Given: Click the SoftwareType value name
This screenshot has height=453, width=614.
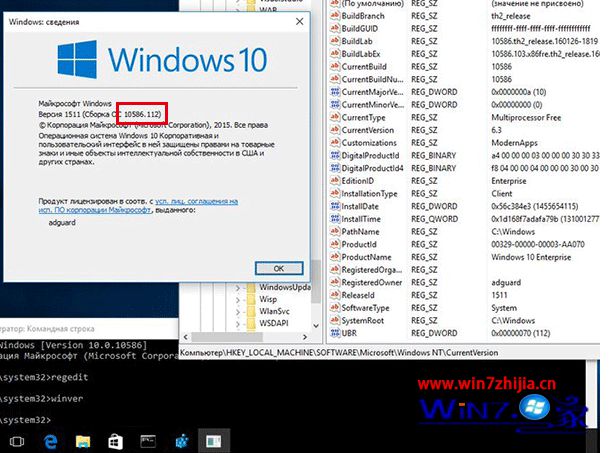Looking at the screenshot, I should click(x=365, y=308).
